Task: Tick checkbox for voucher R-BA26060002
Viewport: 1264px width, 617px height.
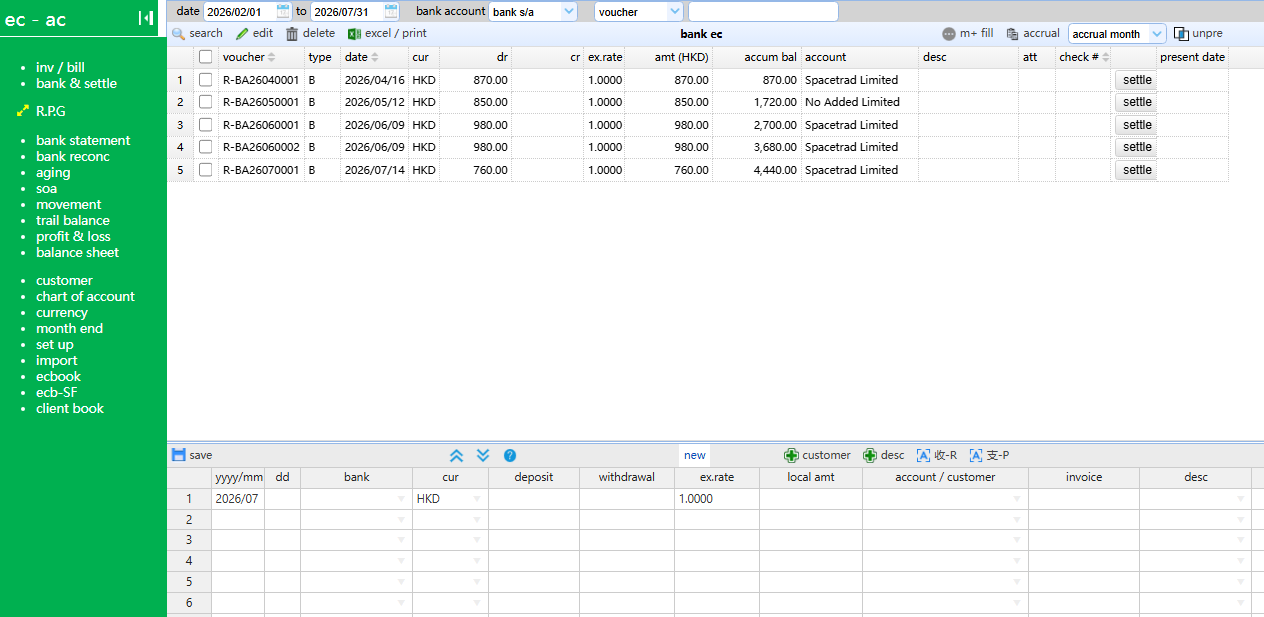Action: point(206,147)
